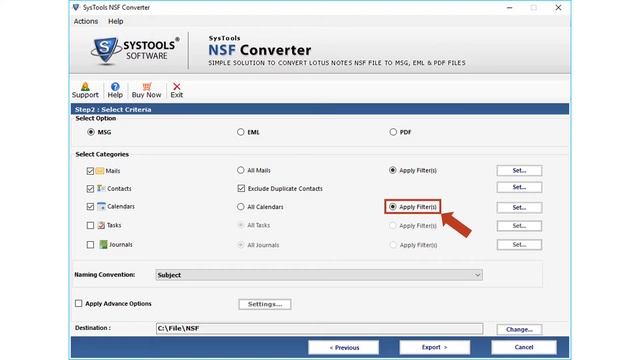This screenshot has height=360, width=640.
Task: Click Change destination button
Action: 519,329
